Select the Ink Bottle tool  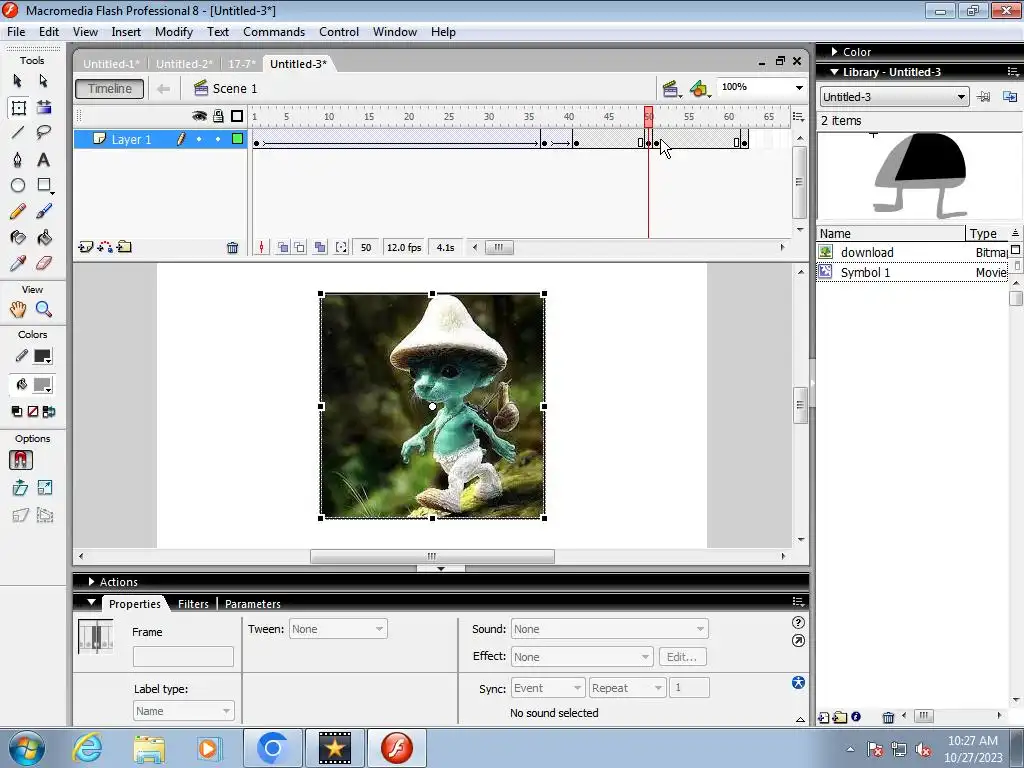18,238
